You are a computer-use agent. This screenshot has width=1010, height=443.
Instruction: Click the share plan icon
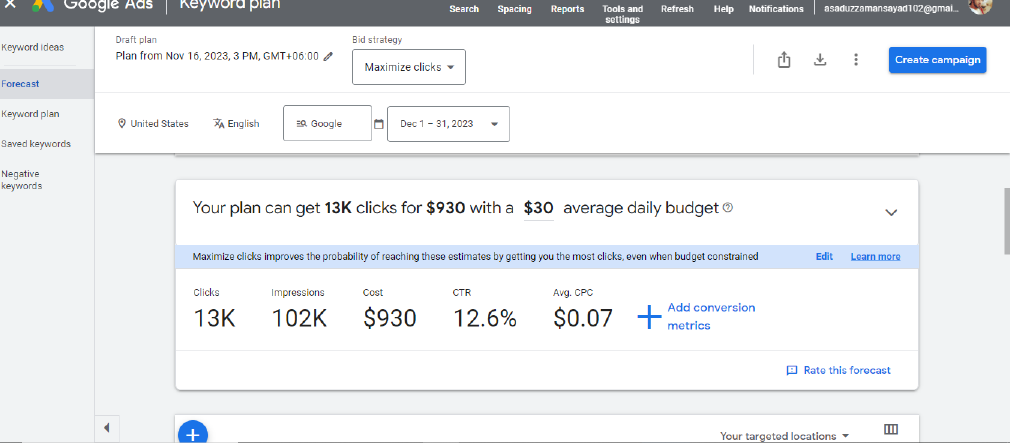point(783,60)
